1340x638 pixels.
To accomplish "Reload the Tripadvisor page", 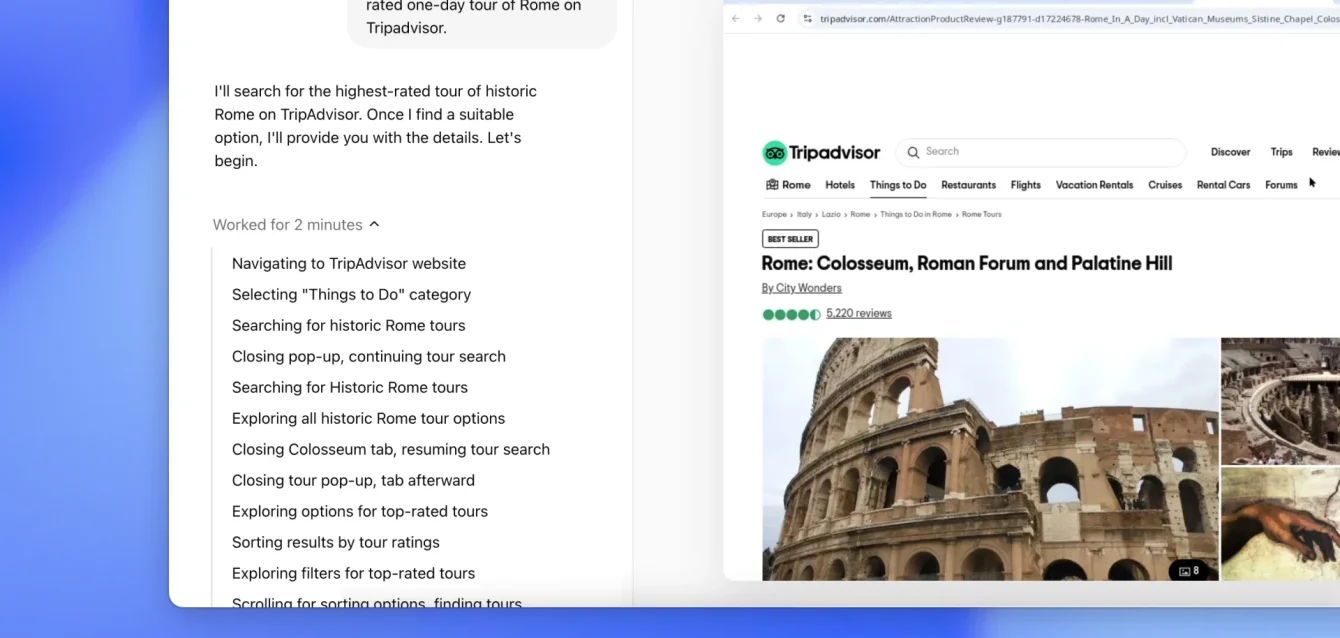I will [x=780, y=19].
